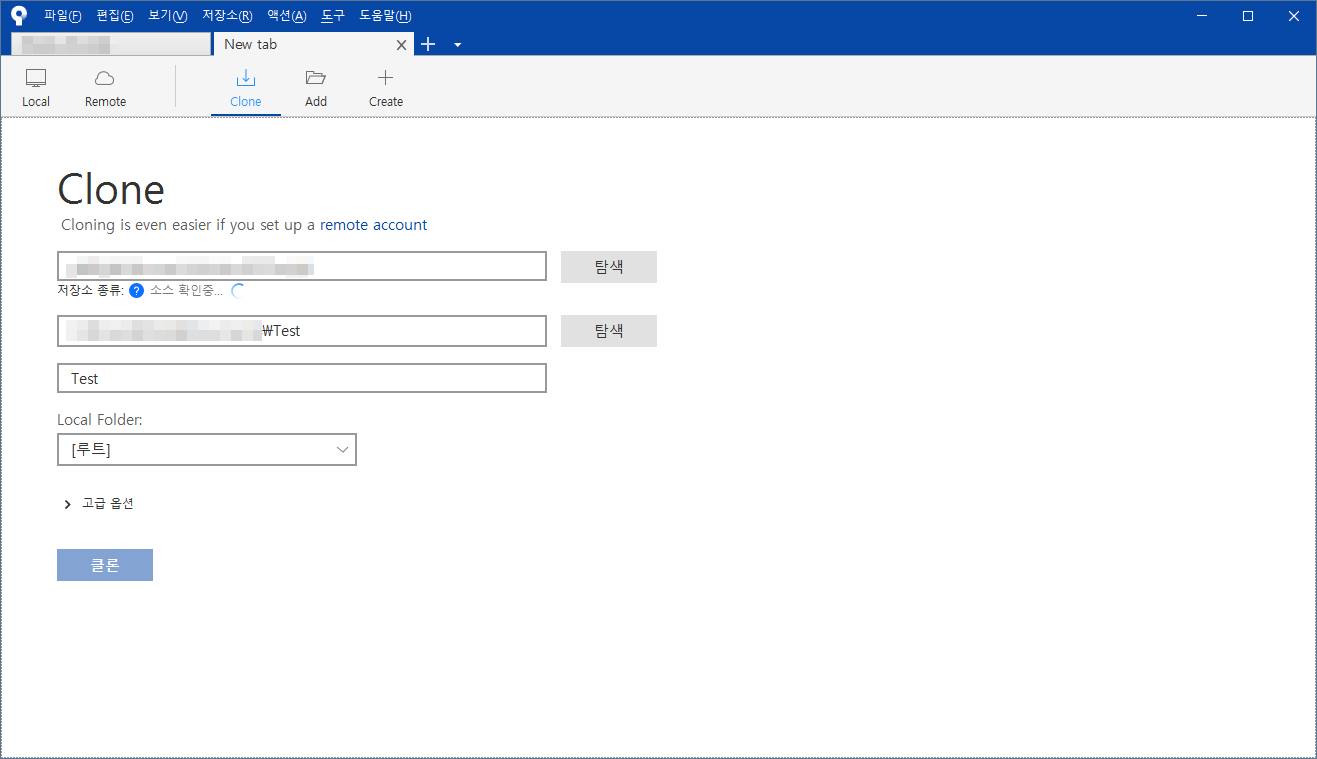This screenshot has width=1317, height=759.
Task: Focus the source URL input field
Action: tap(302, 266)
